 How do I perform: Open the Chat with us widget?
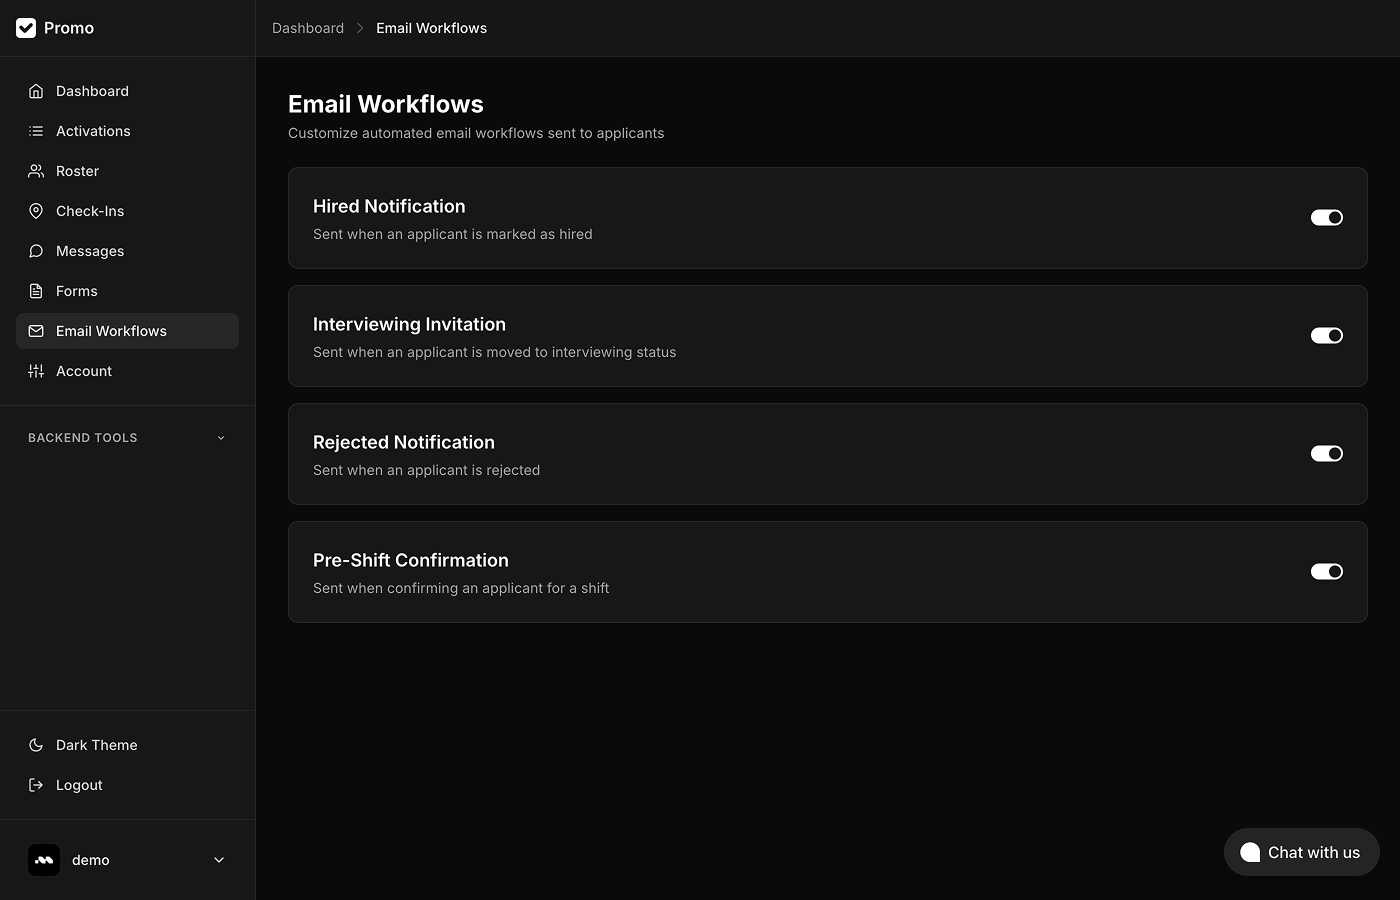coord(1301,852)
